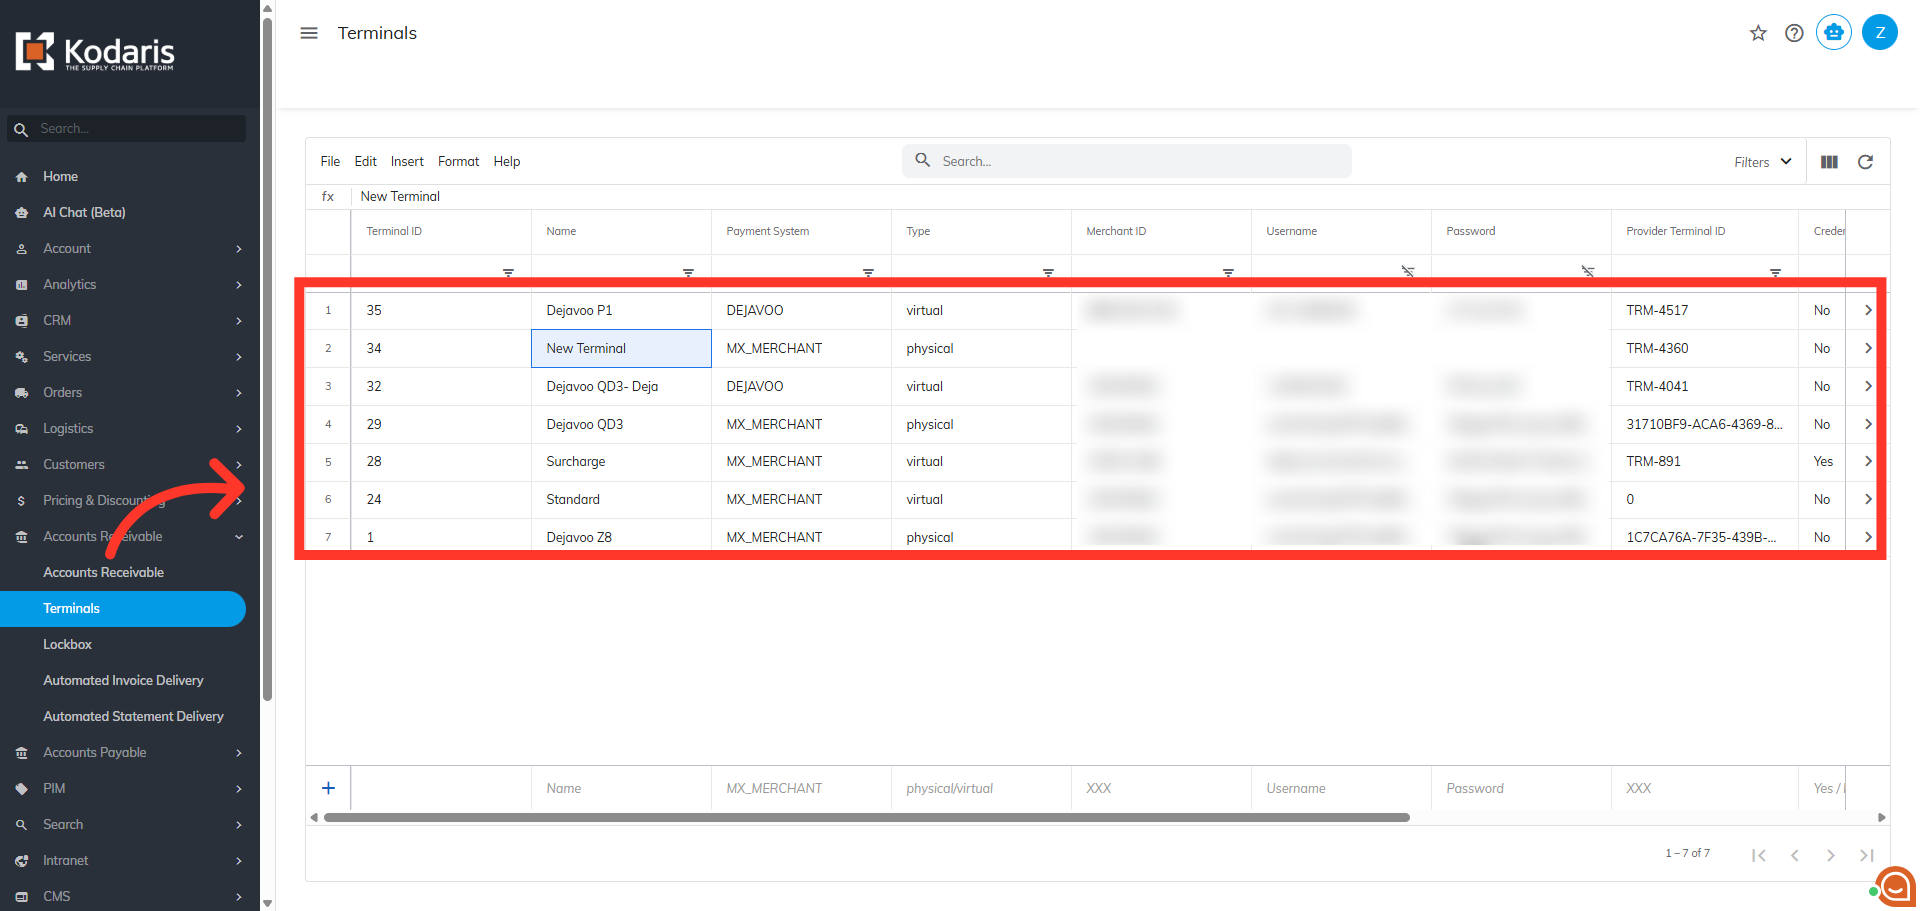Image resolution: width=1920 pixels, height=911 pixels.
Task: Click the formula bar showing New Terminal
Action: click(1120, 196)
